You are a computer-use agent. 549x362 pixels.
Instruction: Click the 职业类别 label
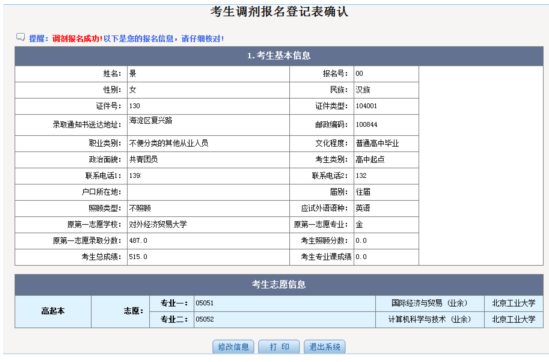point(105,143)
